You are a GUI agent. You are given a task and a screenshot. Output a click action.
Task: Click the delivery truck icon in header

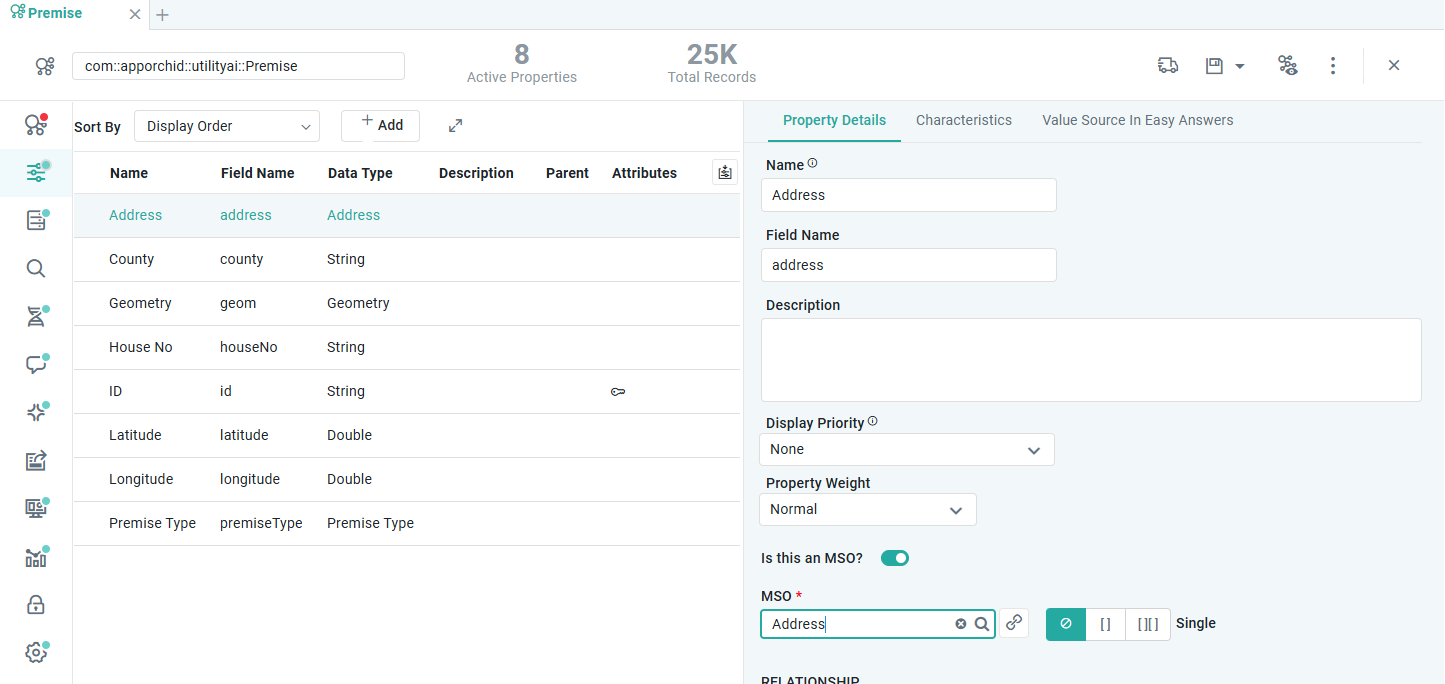point(1167,66)
